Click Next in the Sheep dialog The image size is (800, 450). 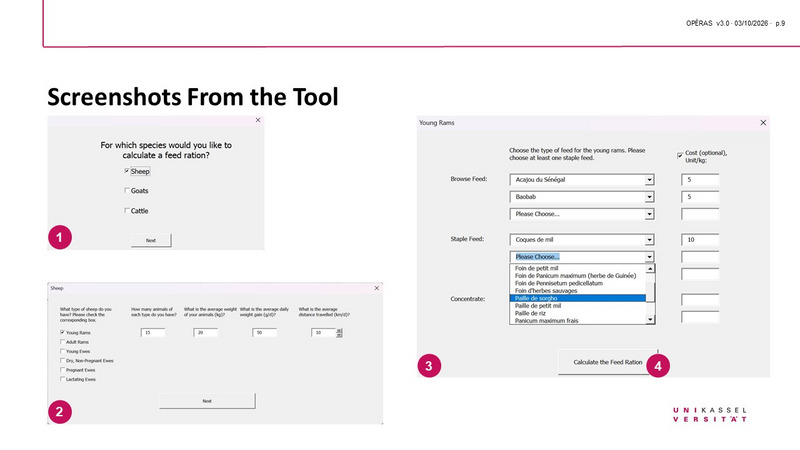207,400
